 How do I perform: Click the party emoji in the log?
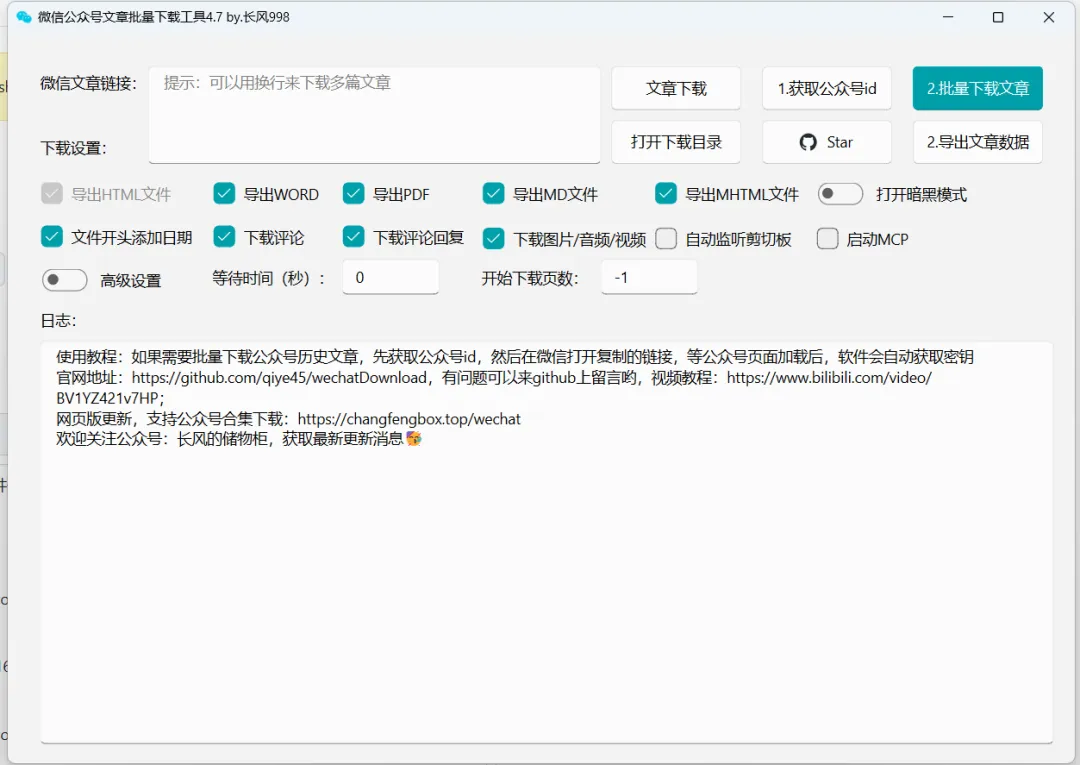413,439
